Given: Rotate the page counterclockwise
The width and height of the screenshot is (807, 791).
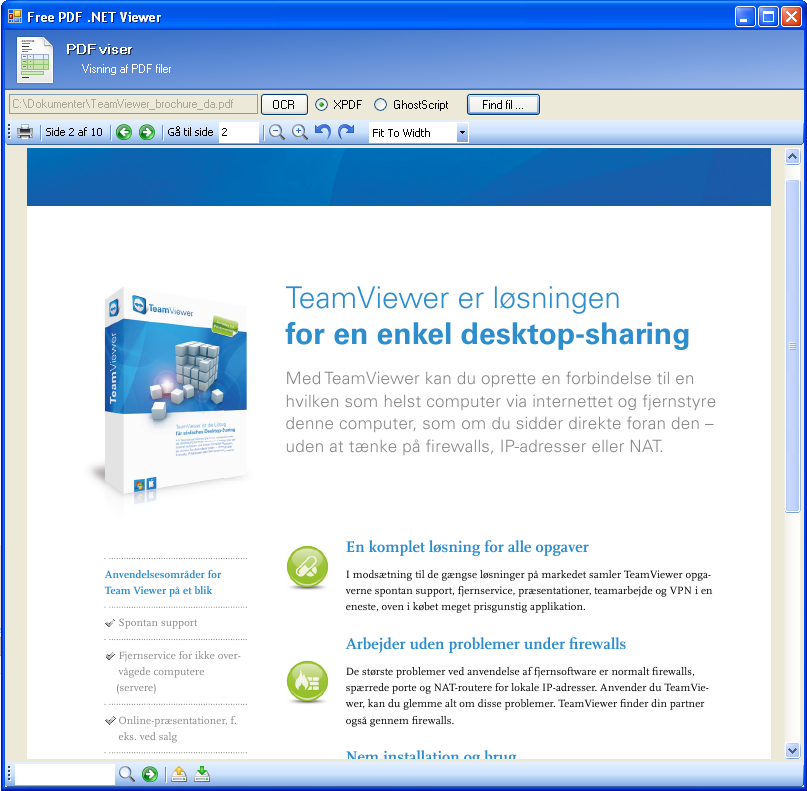Looking at the screenshot, I should [323, 132].
